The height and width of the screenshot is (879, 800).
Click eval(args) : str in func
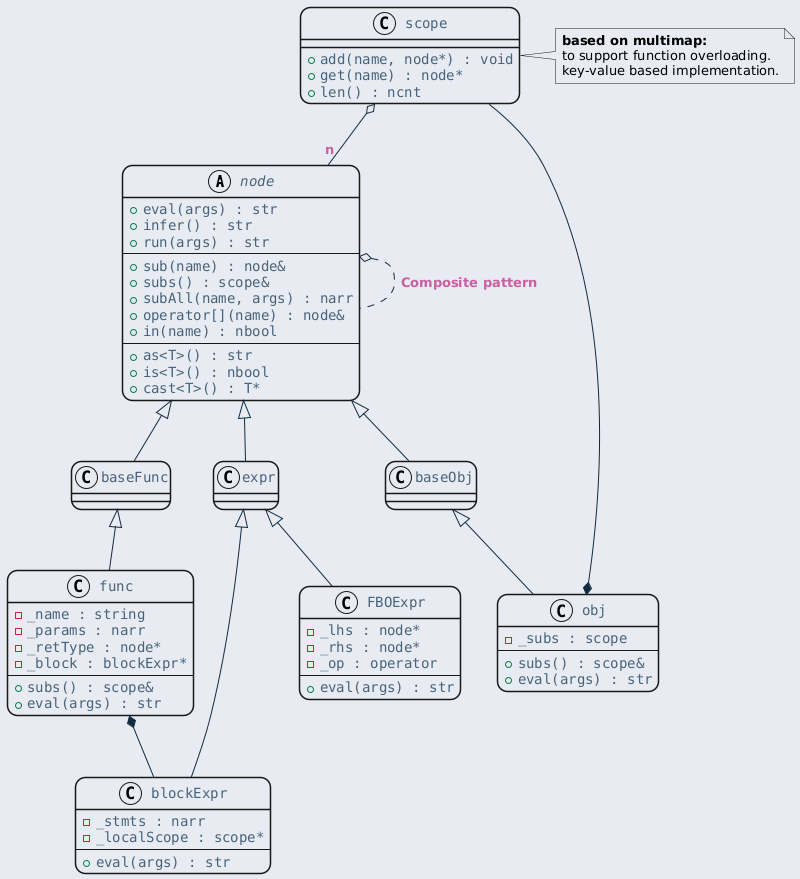(x=94, y=704)
